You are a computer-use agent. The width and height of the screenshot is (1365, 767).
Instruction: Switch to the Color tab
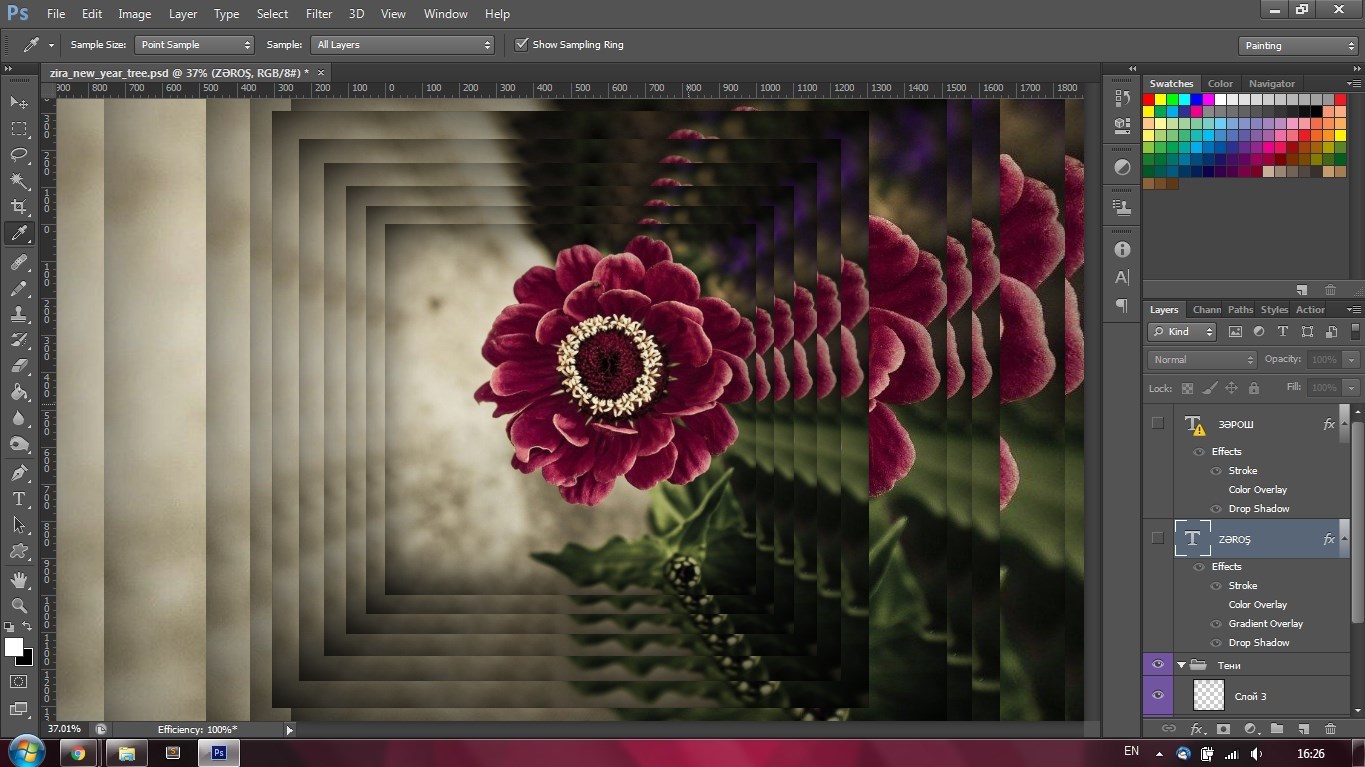coord(1220,84)
